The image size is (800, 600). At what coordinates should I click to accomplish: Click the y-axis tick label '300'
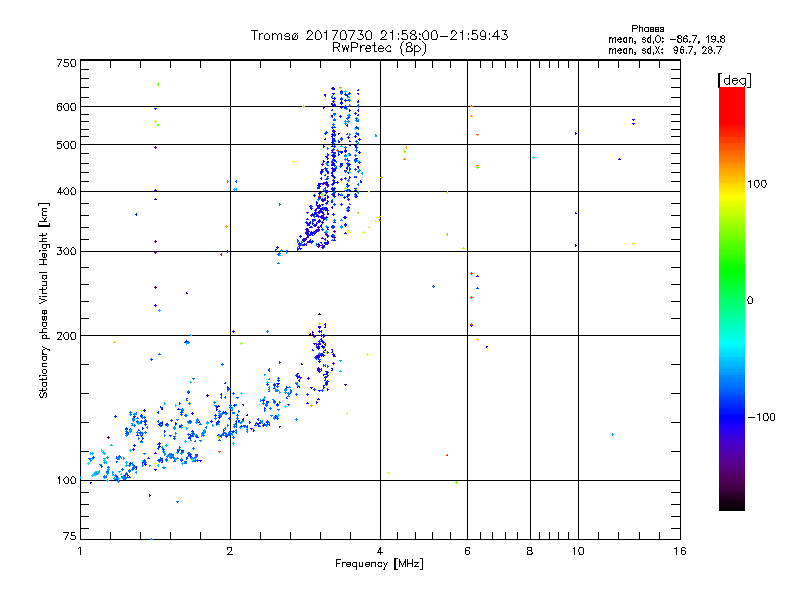66,251
